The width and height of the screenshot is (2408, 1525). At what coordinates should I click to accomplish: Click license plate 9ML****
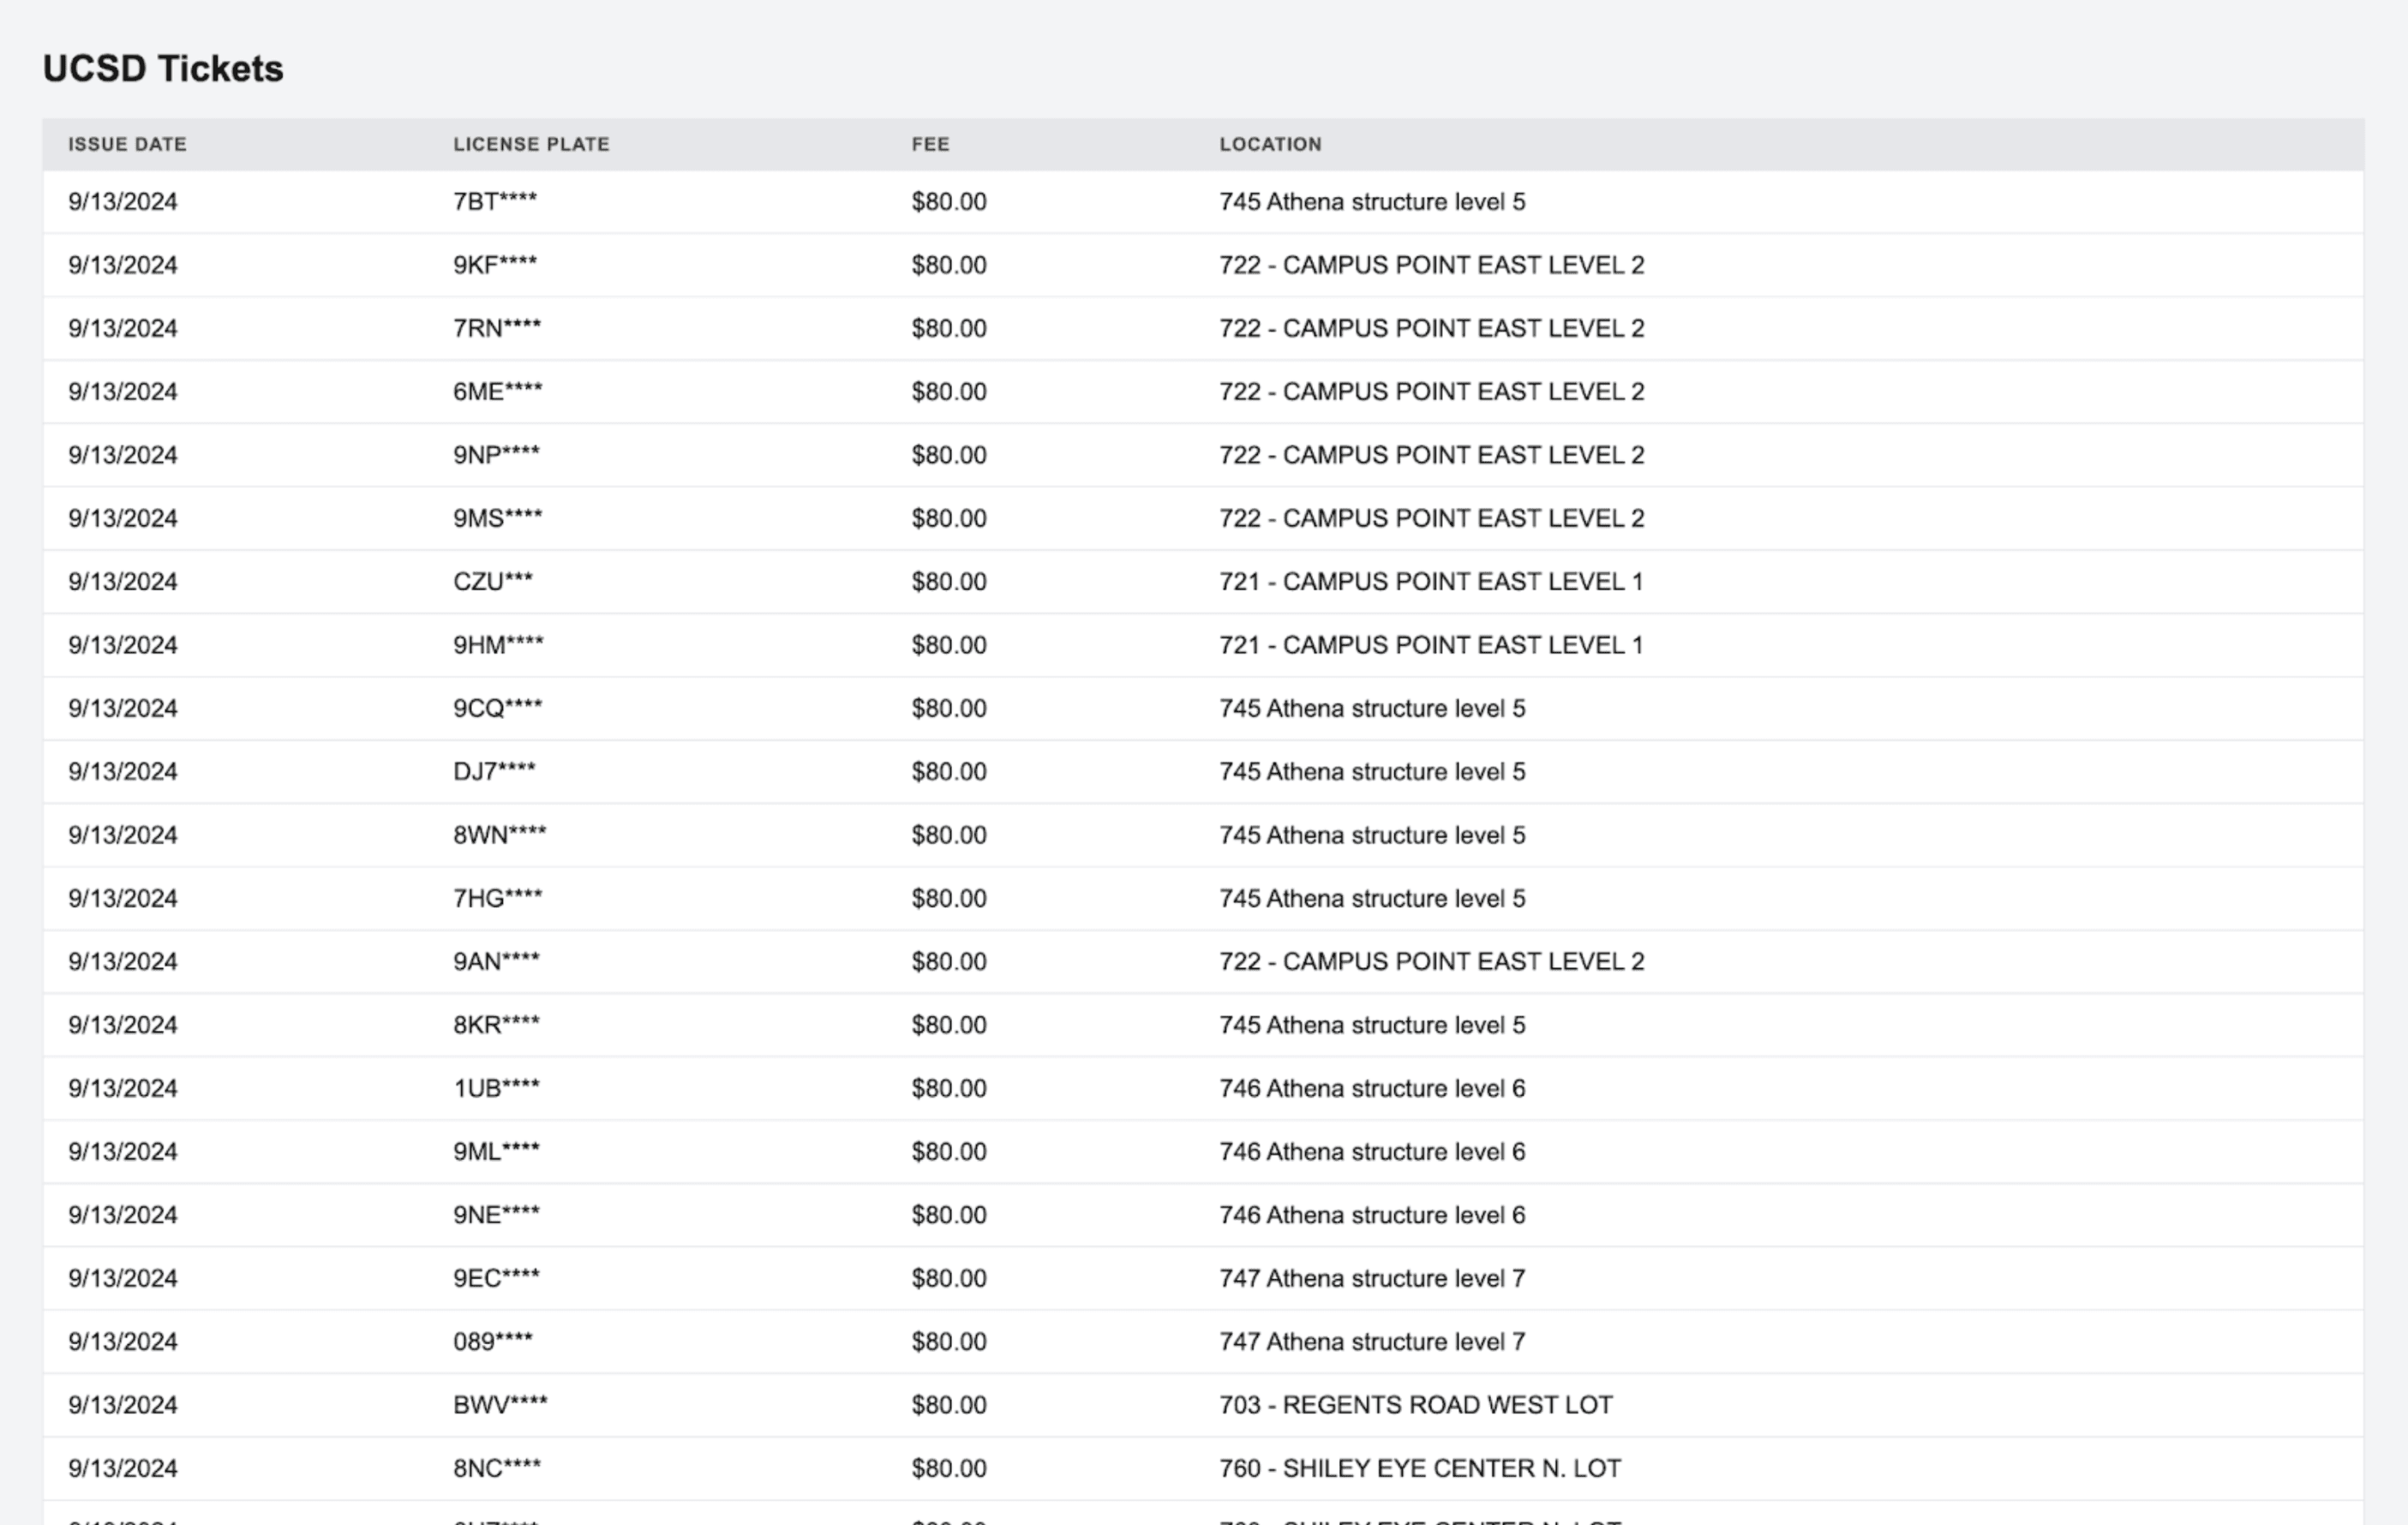(496, 1151)
